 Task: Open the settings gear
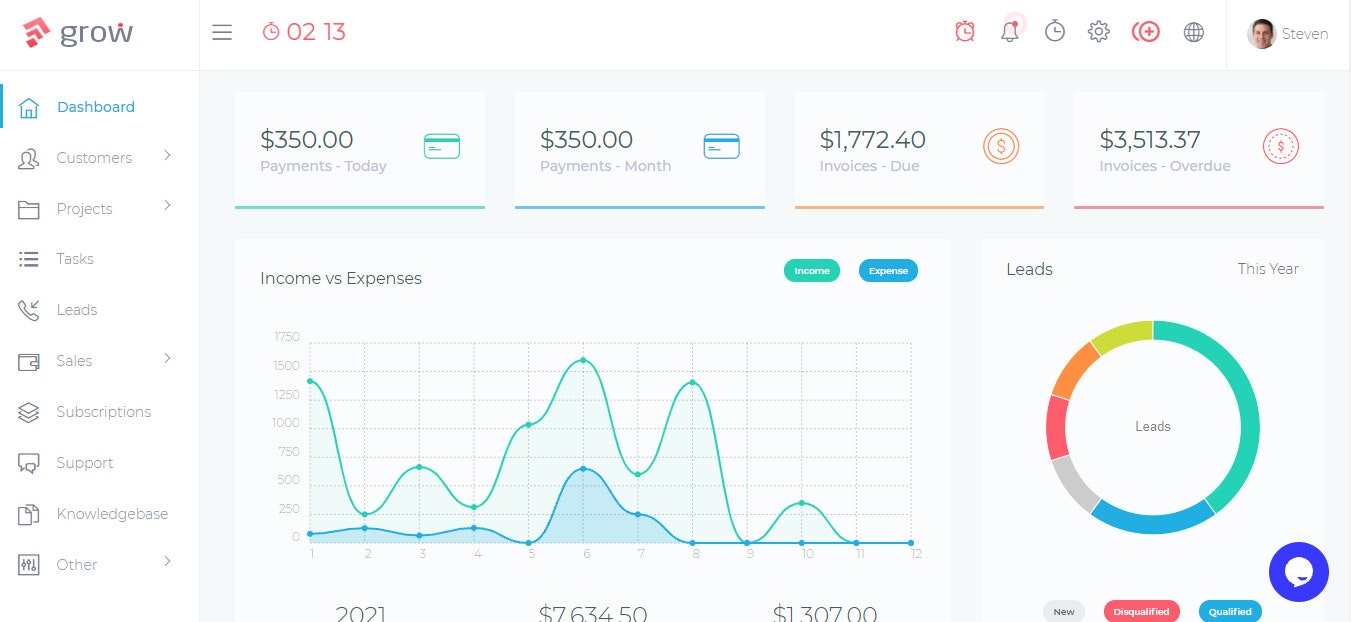click(x=1098, y=31)
